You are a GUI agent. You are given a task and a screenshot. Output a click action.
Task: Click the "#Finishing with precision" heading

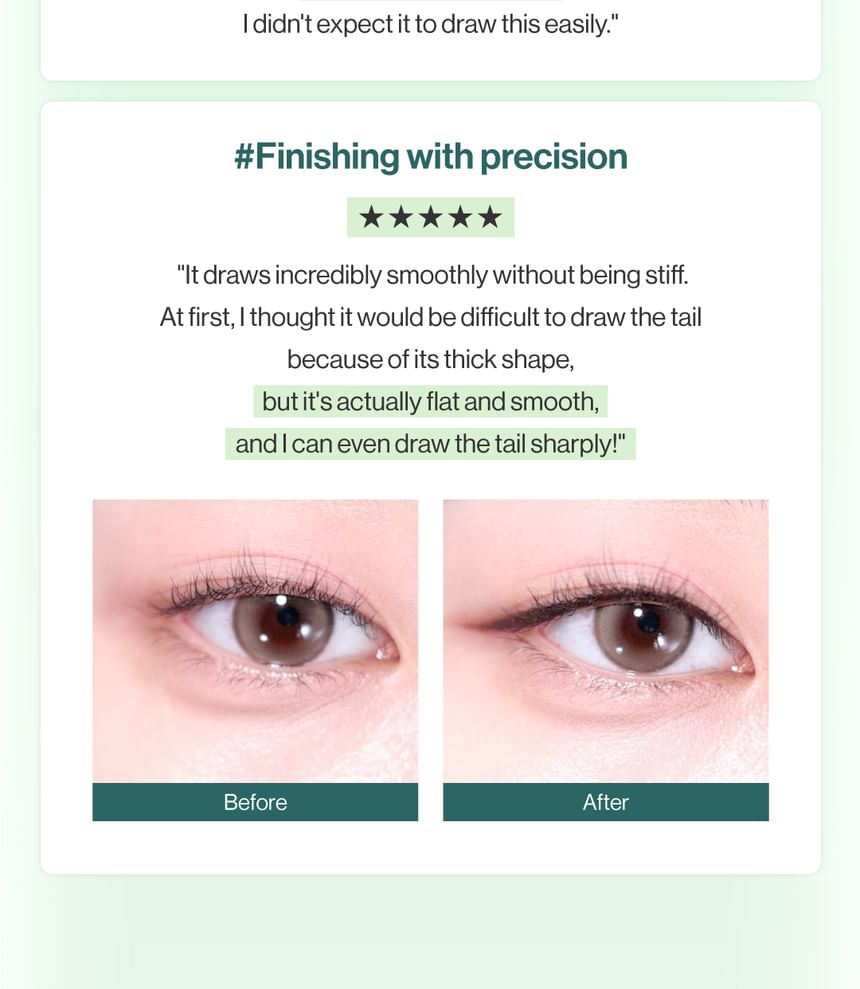pos(430,157)
